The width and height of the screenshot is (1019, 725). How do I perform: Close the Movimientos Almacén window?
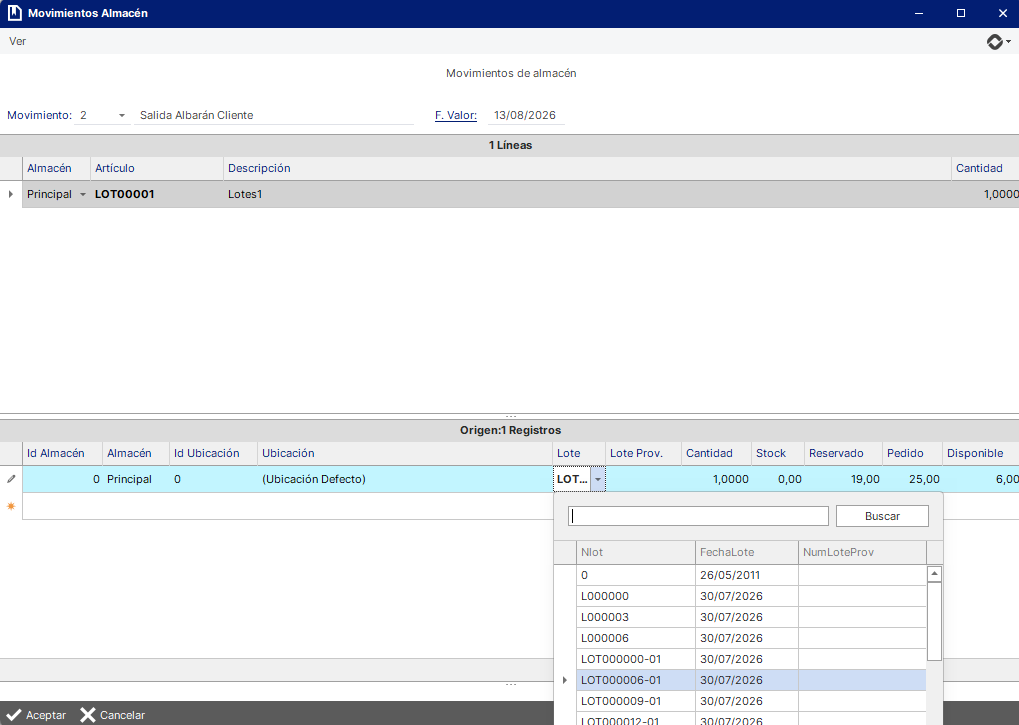pos(1003,13)
